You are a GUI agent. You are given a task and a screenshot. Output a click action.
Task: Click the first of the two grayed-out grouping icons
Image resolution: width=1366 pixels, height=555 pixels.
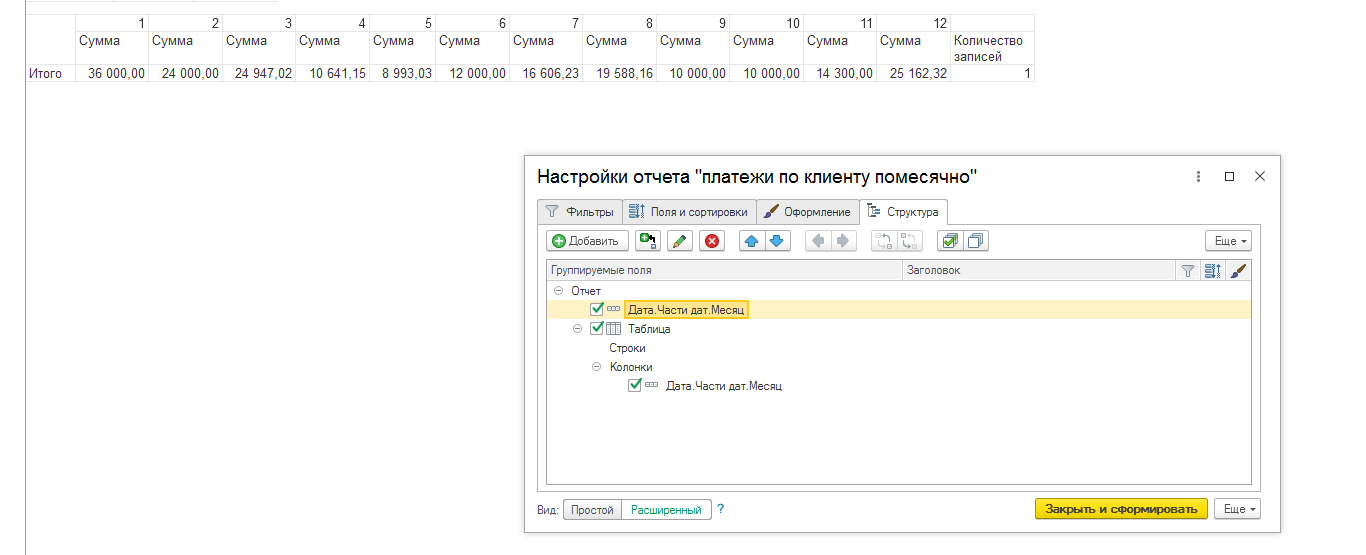point(884,240)
